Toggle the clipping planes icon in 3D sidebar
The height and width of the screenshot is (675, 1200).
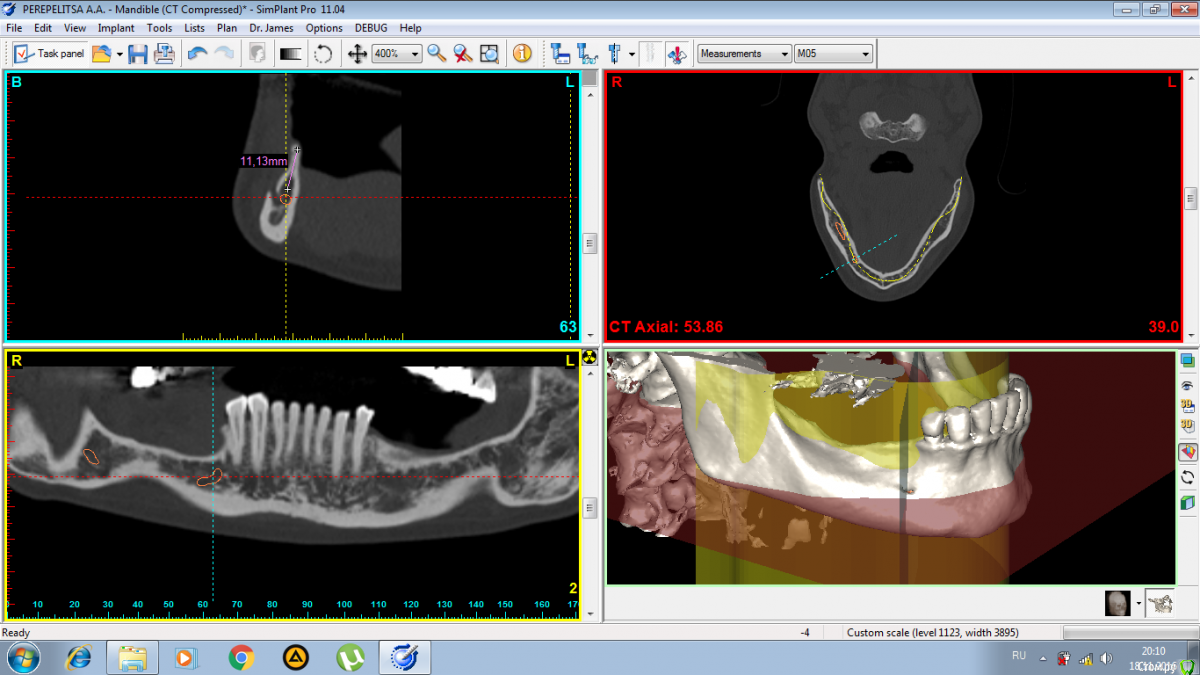click(1187, 452)
